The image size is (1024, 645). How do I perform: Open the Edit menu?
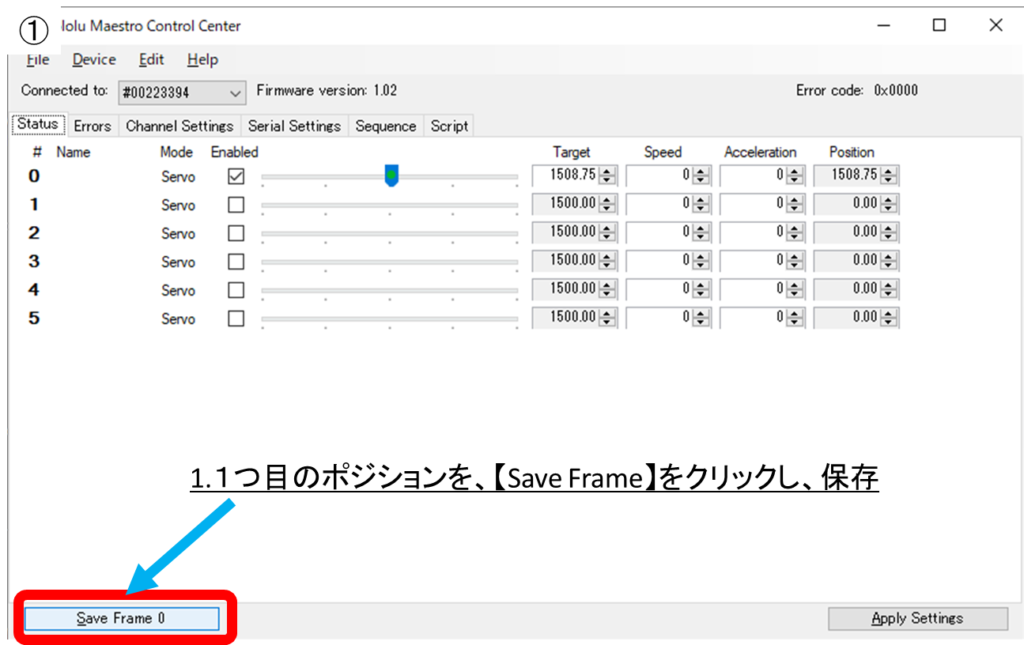151,59
